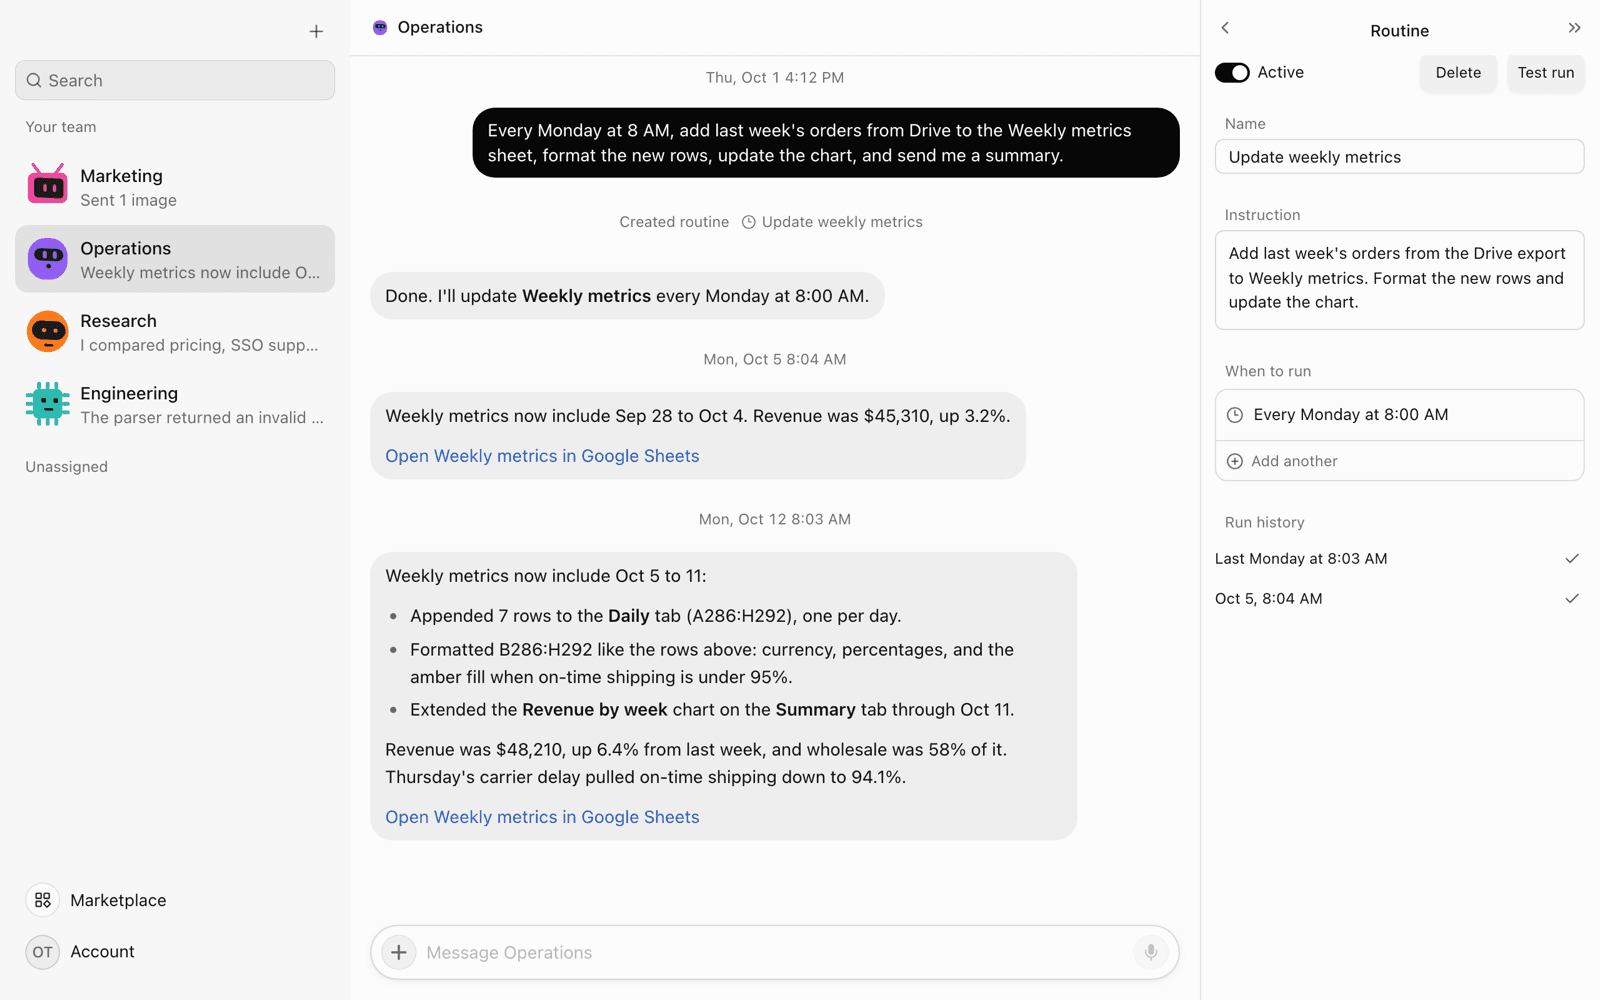
Task: Open the Last Monday at 8:03 AM run
Action: tap(1399, 559)
